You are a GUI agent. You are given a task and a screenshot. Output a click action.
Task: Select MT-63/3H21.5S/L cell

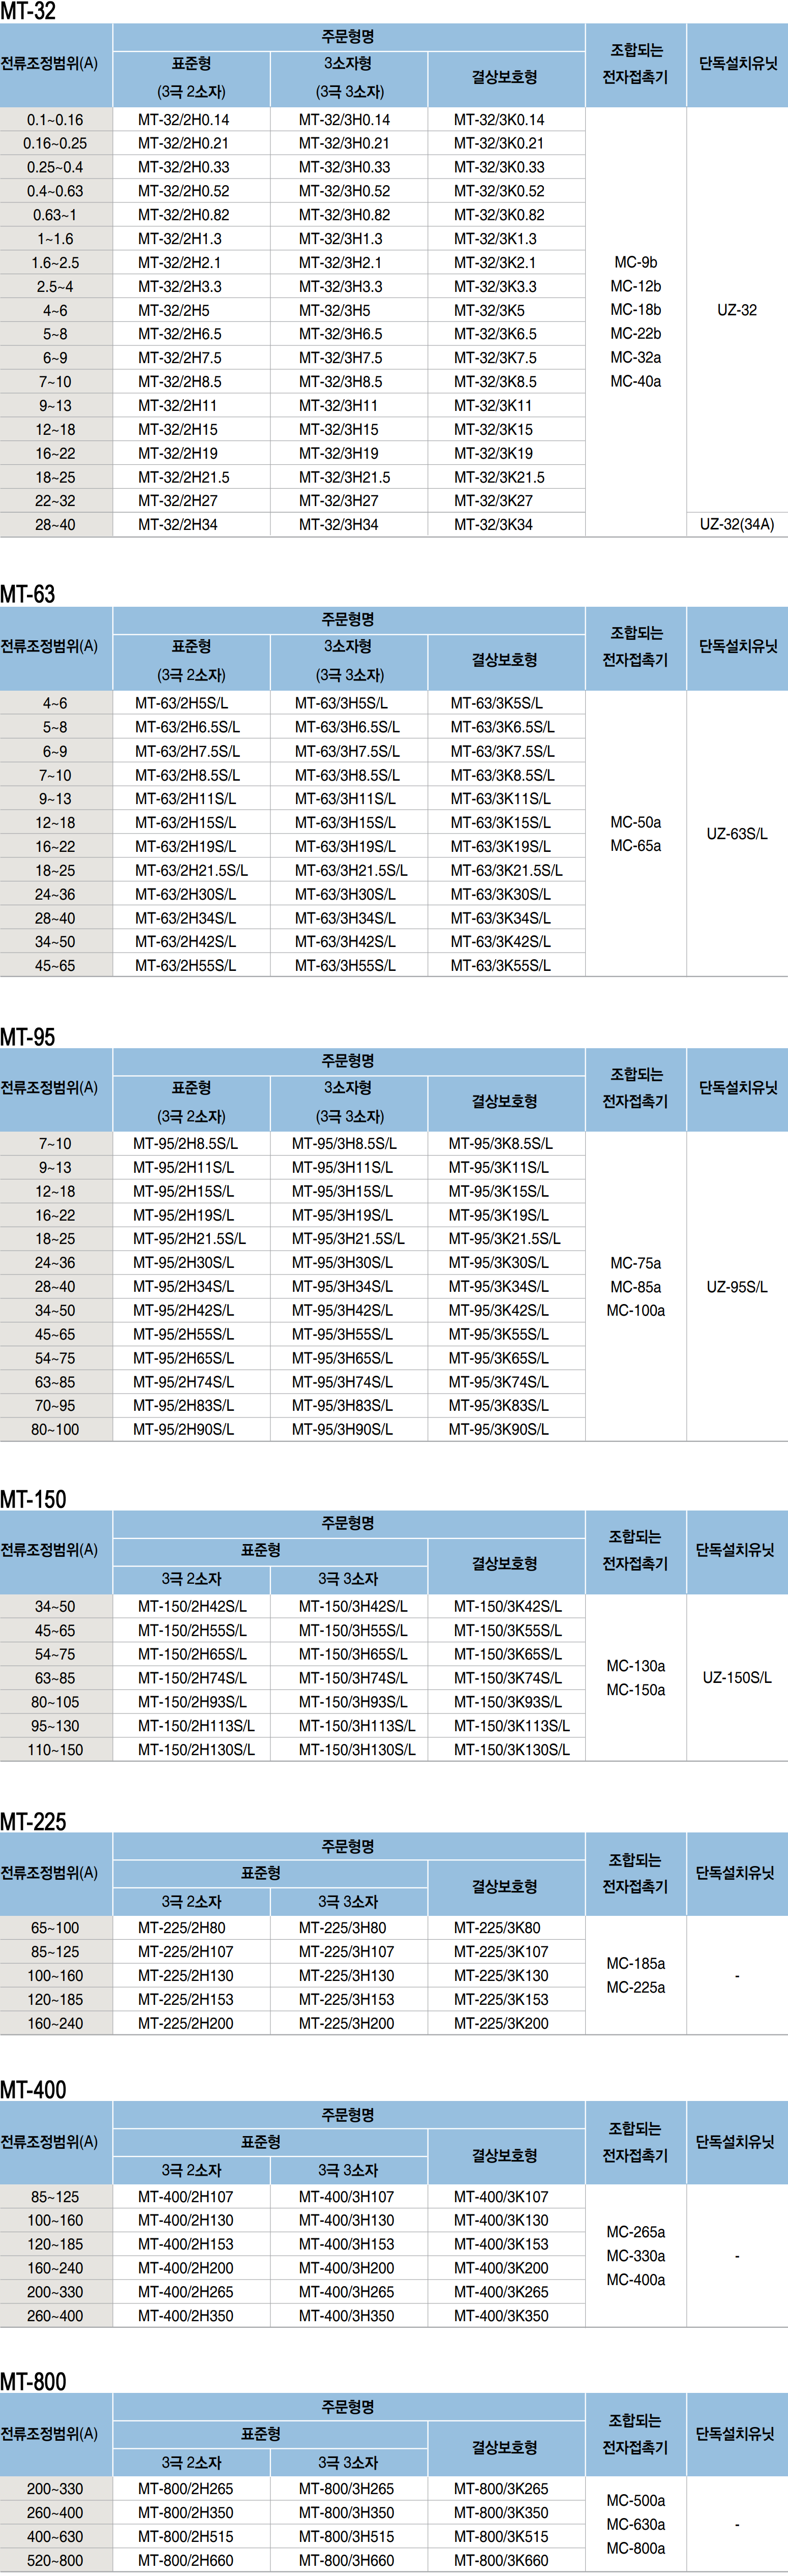[351, 871]
